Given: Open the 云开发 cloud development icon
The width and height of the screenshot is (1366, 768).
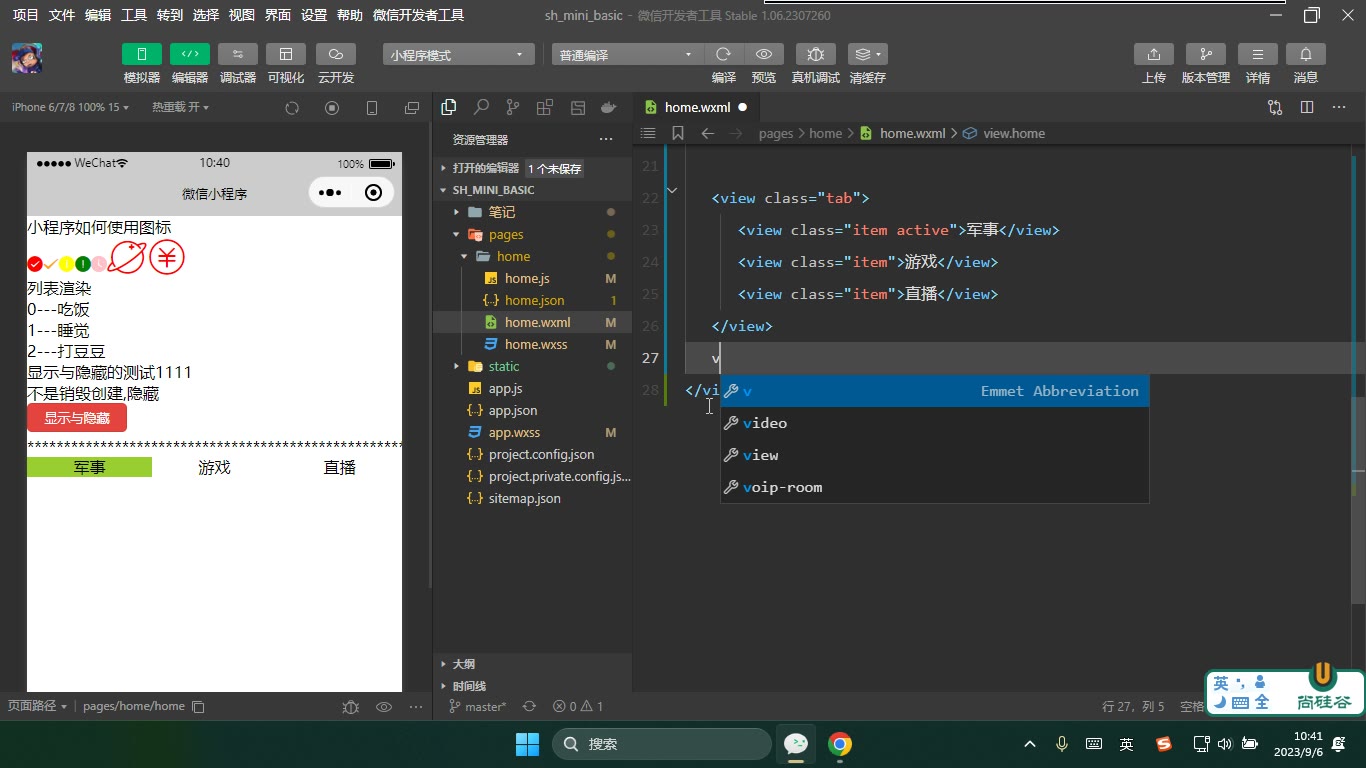Looking at the screenshot, I should click(x=336, y=54).
